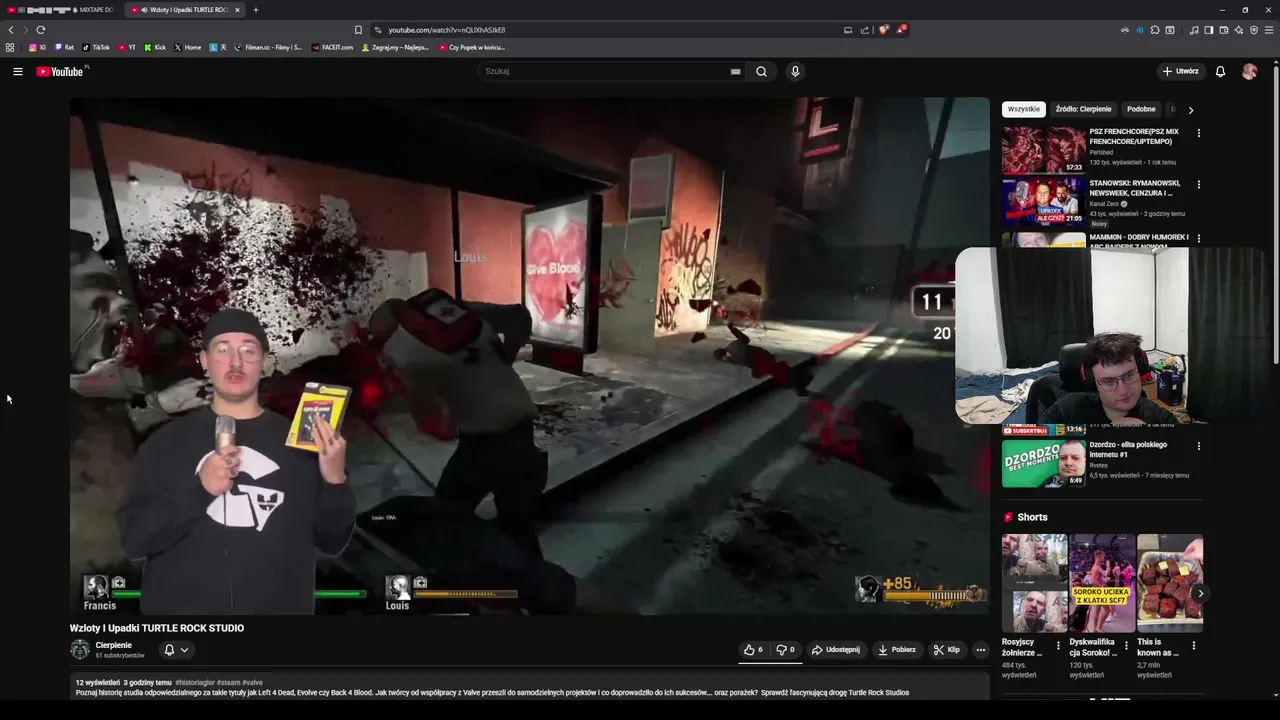This screenshot has height=720, width=1280.
Task: Open Brave Shields lion icon
Action: tap(883, 30)
